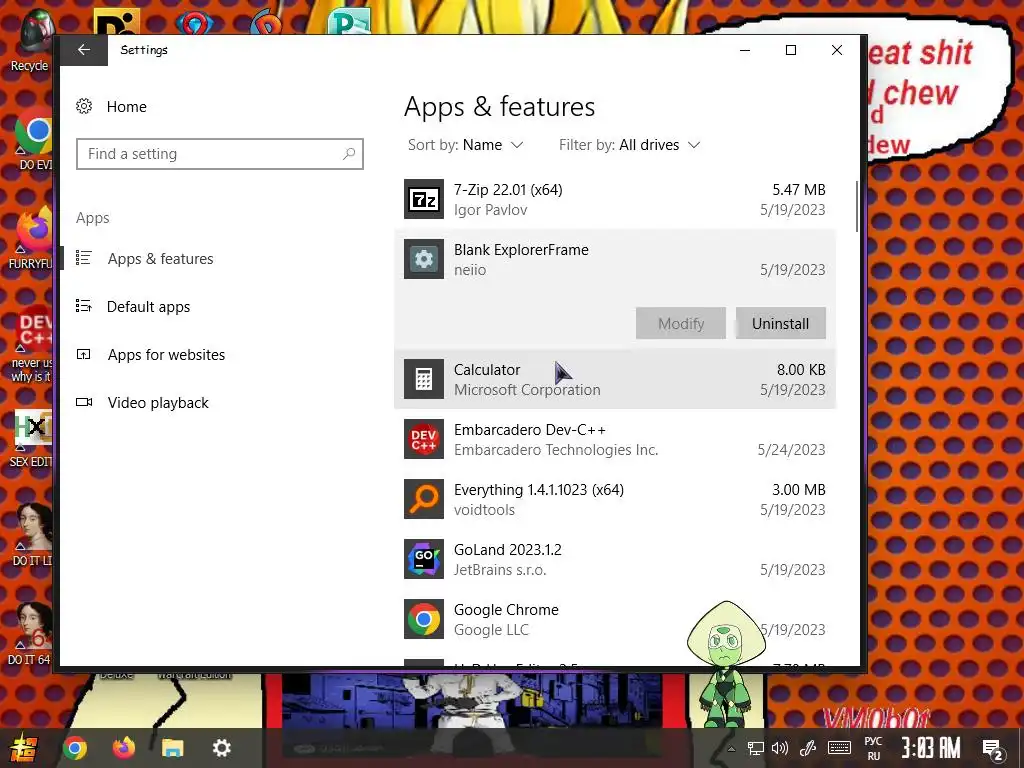Open File Explorer from the taskbar
This screenshot has width=1024, height=768.
(173, 748)
